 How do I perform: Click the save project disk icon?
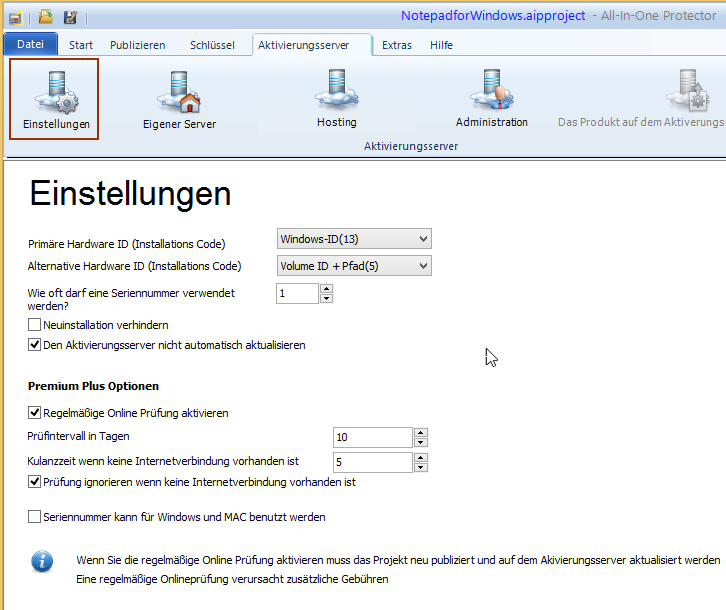(x=70, y=17)
